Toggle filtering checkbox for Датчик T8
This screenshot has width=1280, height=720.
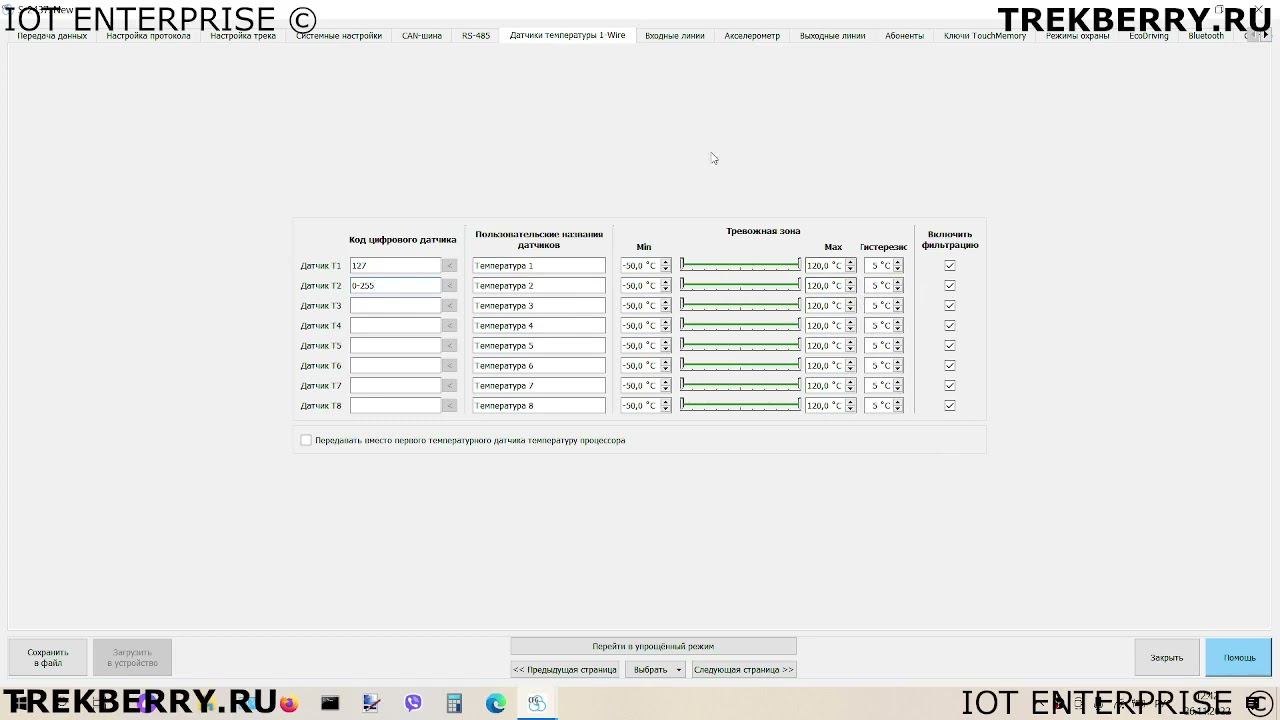click(950, 406)
